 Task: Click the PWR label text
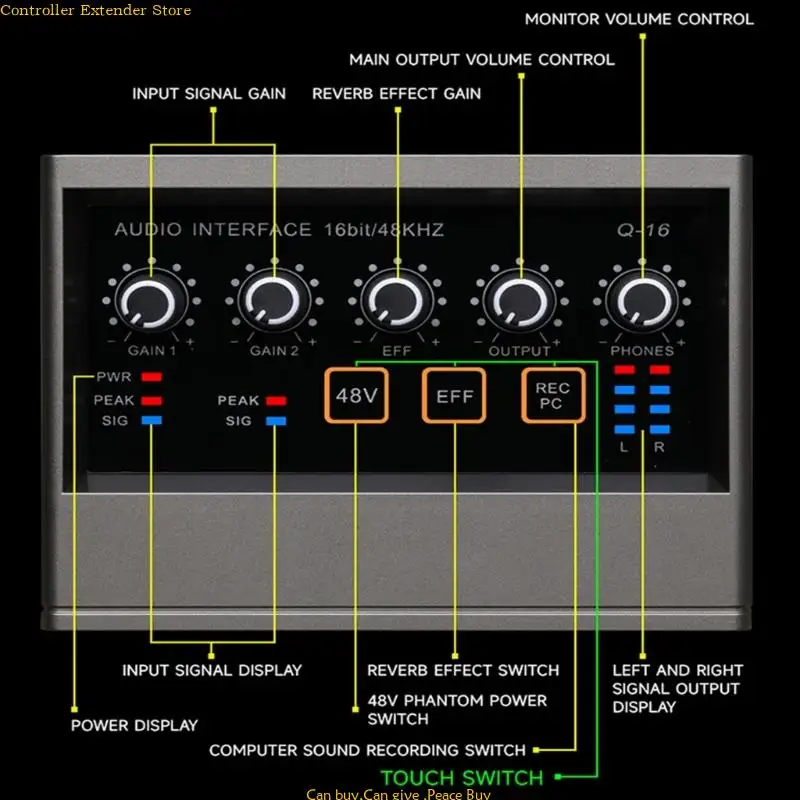click(114, 377)
